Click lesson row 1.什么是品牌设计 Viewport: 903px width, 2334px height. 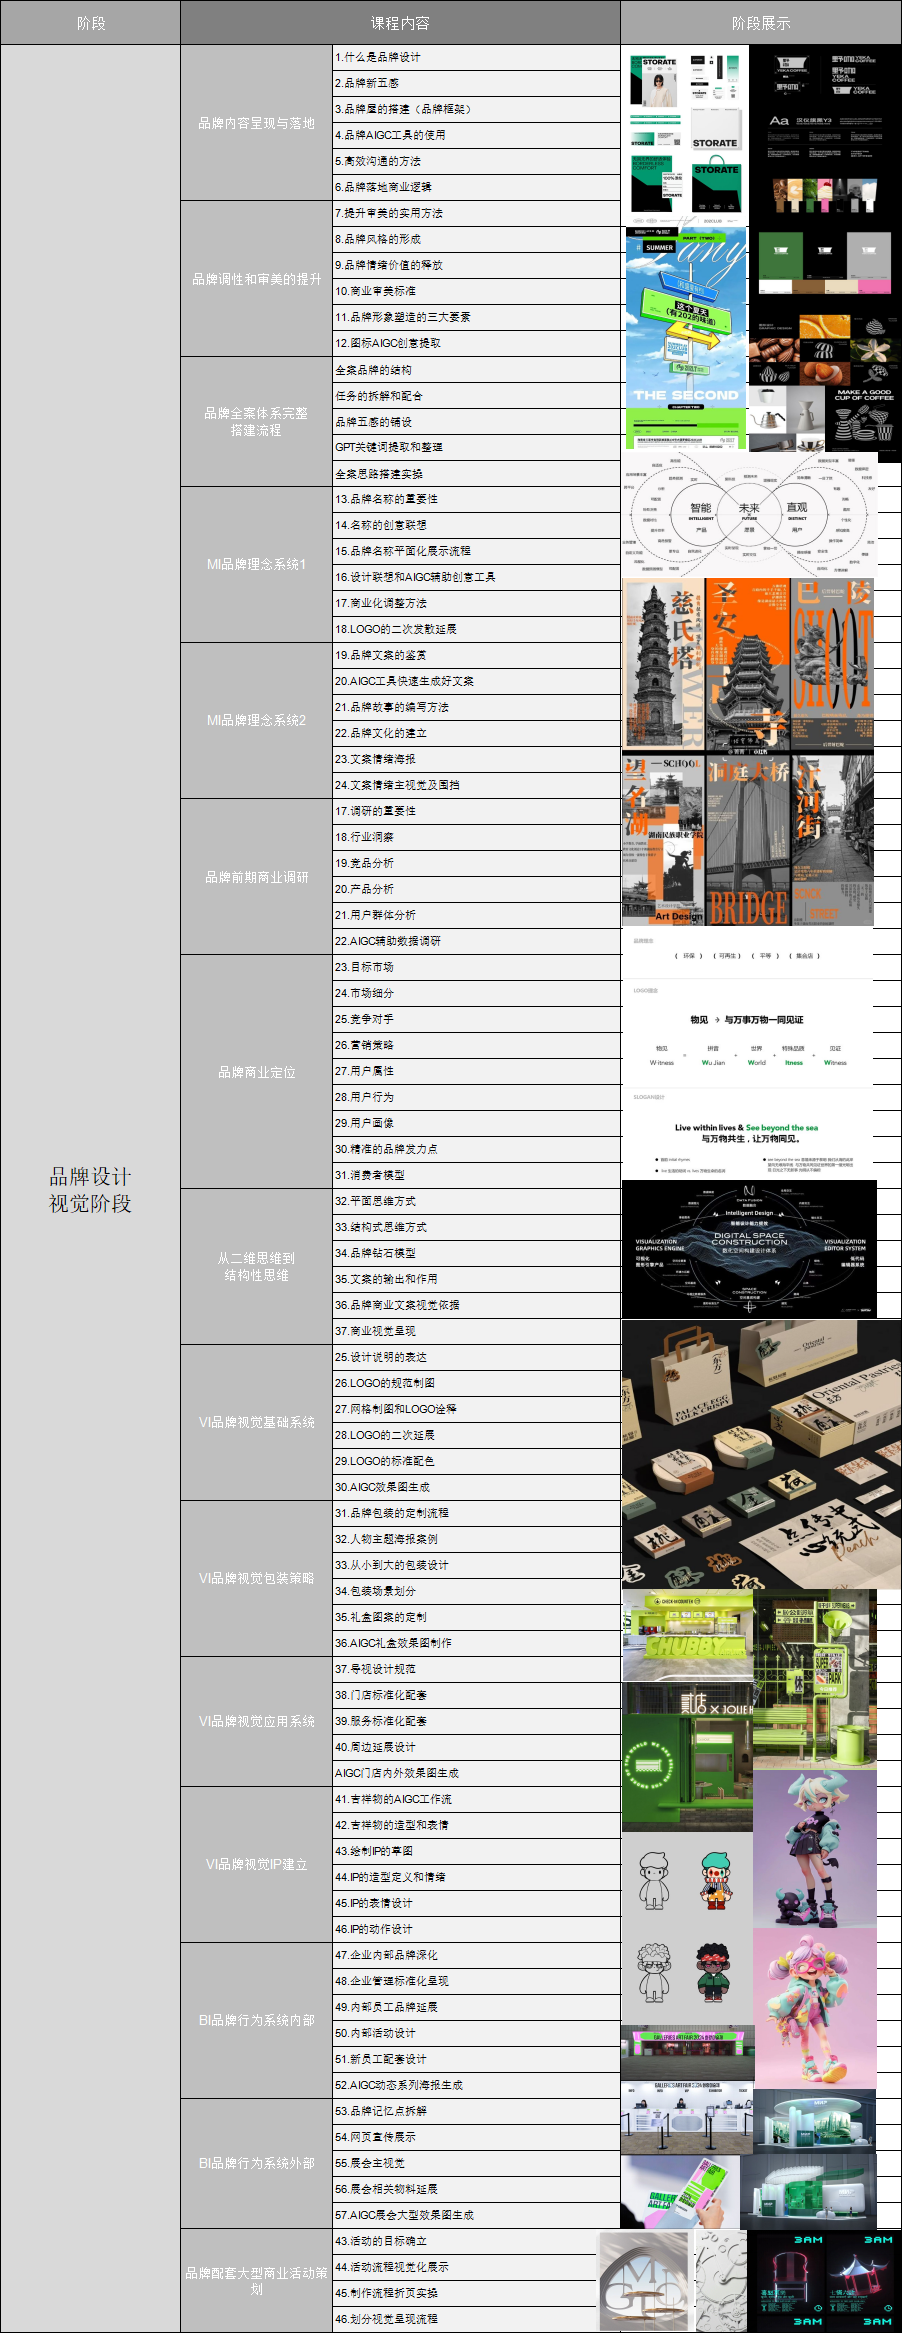[476, 57]
